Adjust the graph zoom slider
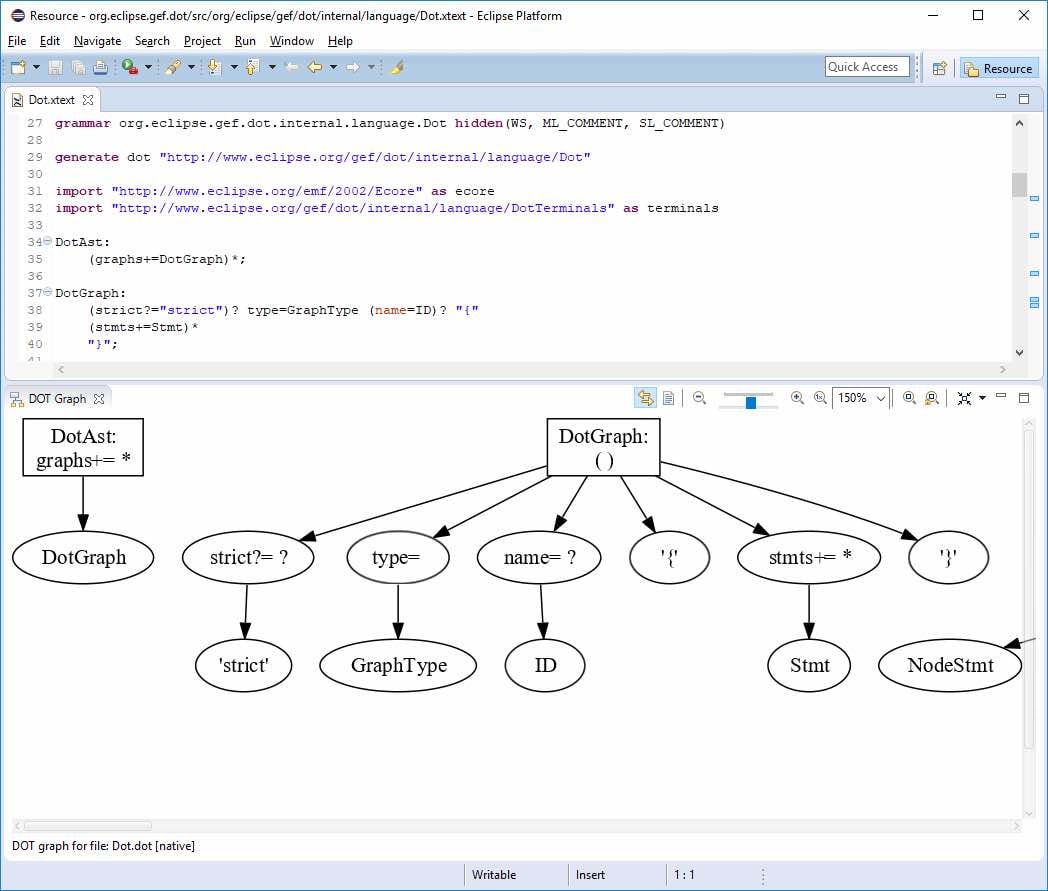Screen dimensions: 1048x891 (x=752, y=398)
